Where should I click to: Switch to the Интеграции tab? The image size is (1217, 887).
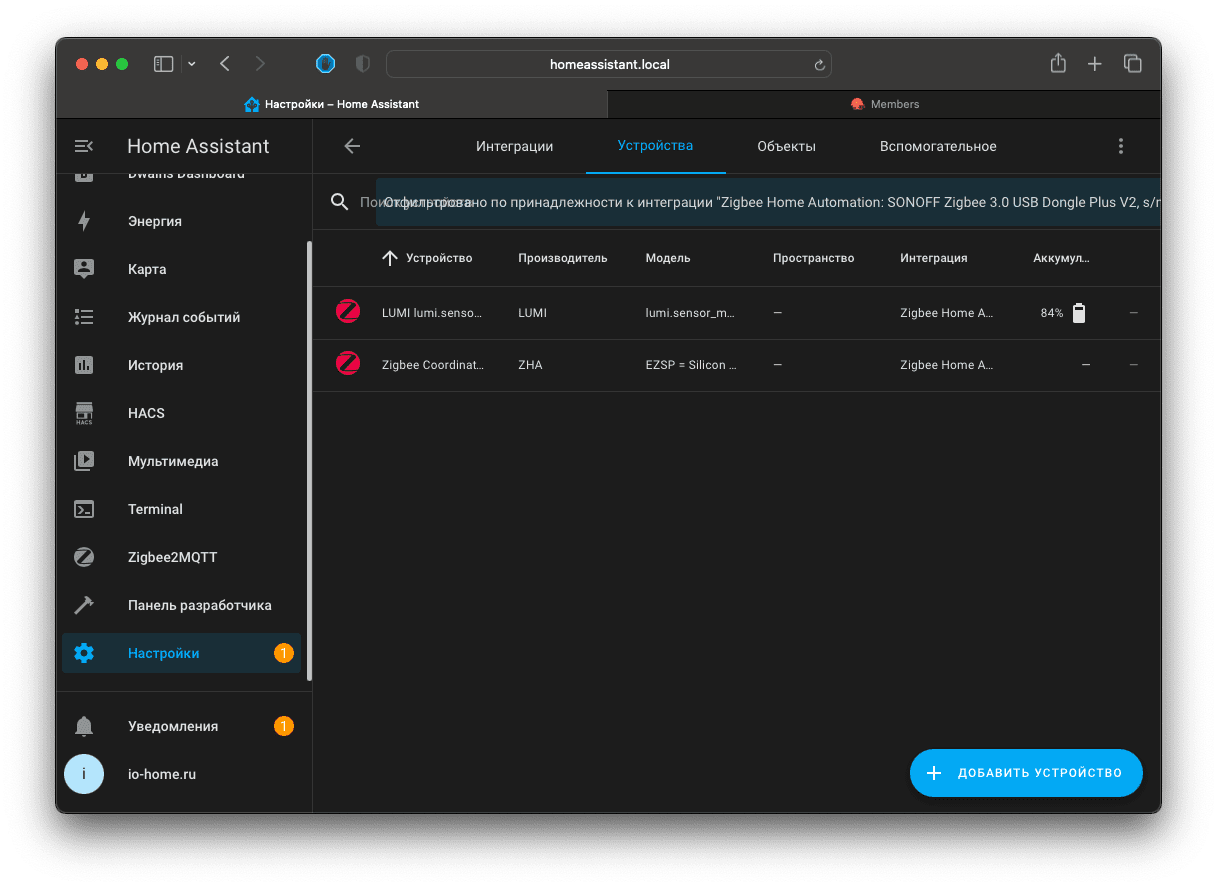[x=514, y=146]
